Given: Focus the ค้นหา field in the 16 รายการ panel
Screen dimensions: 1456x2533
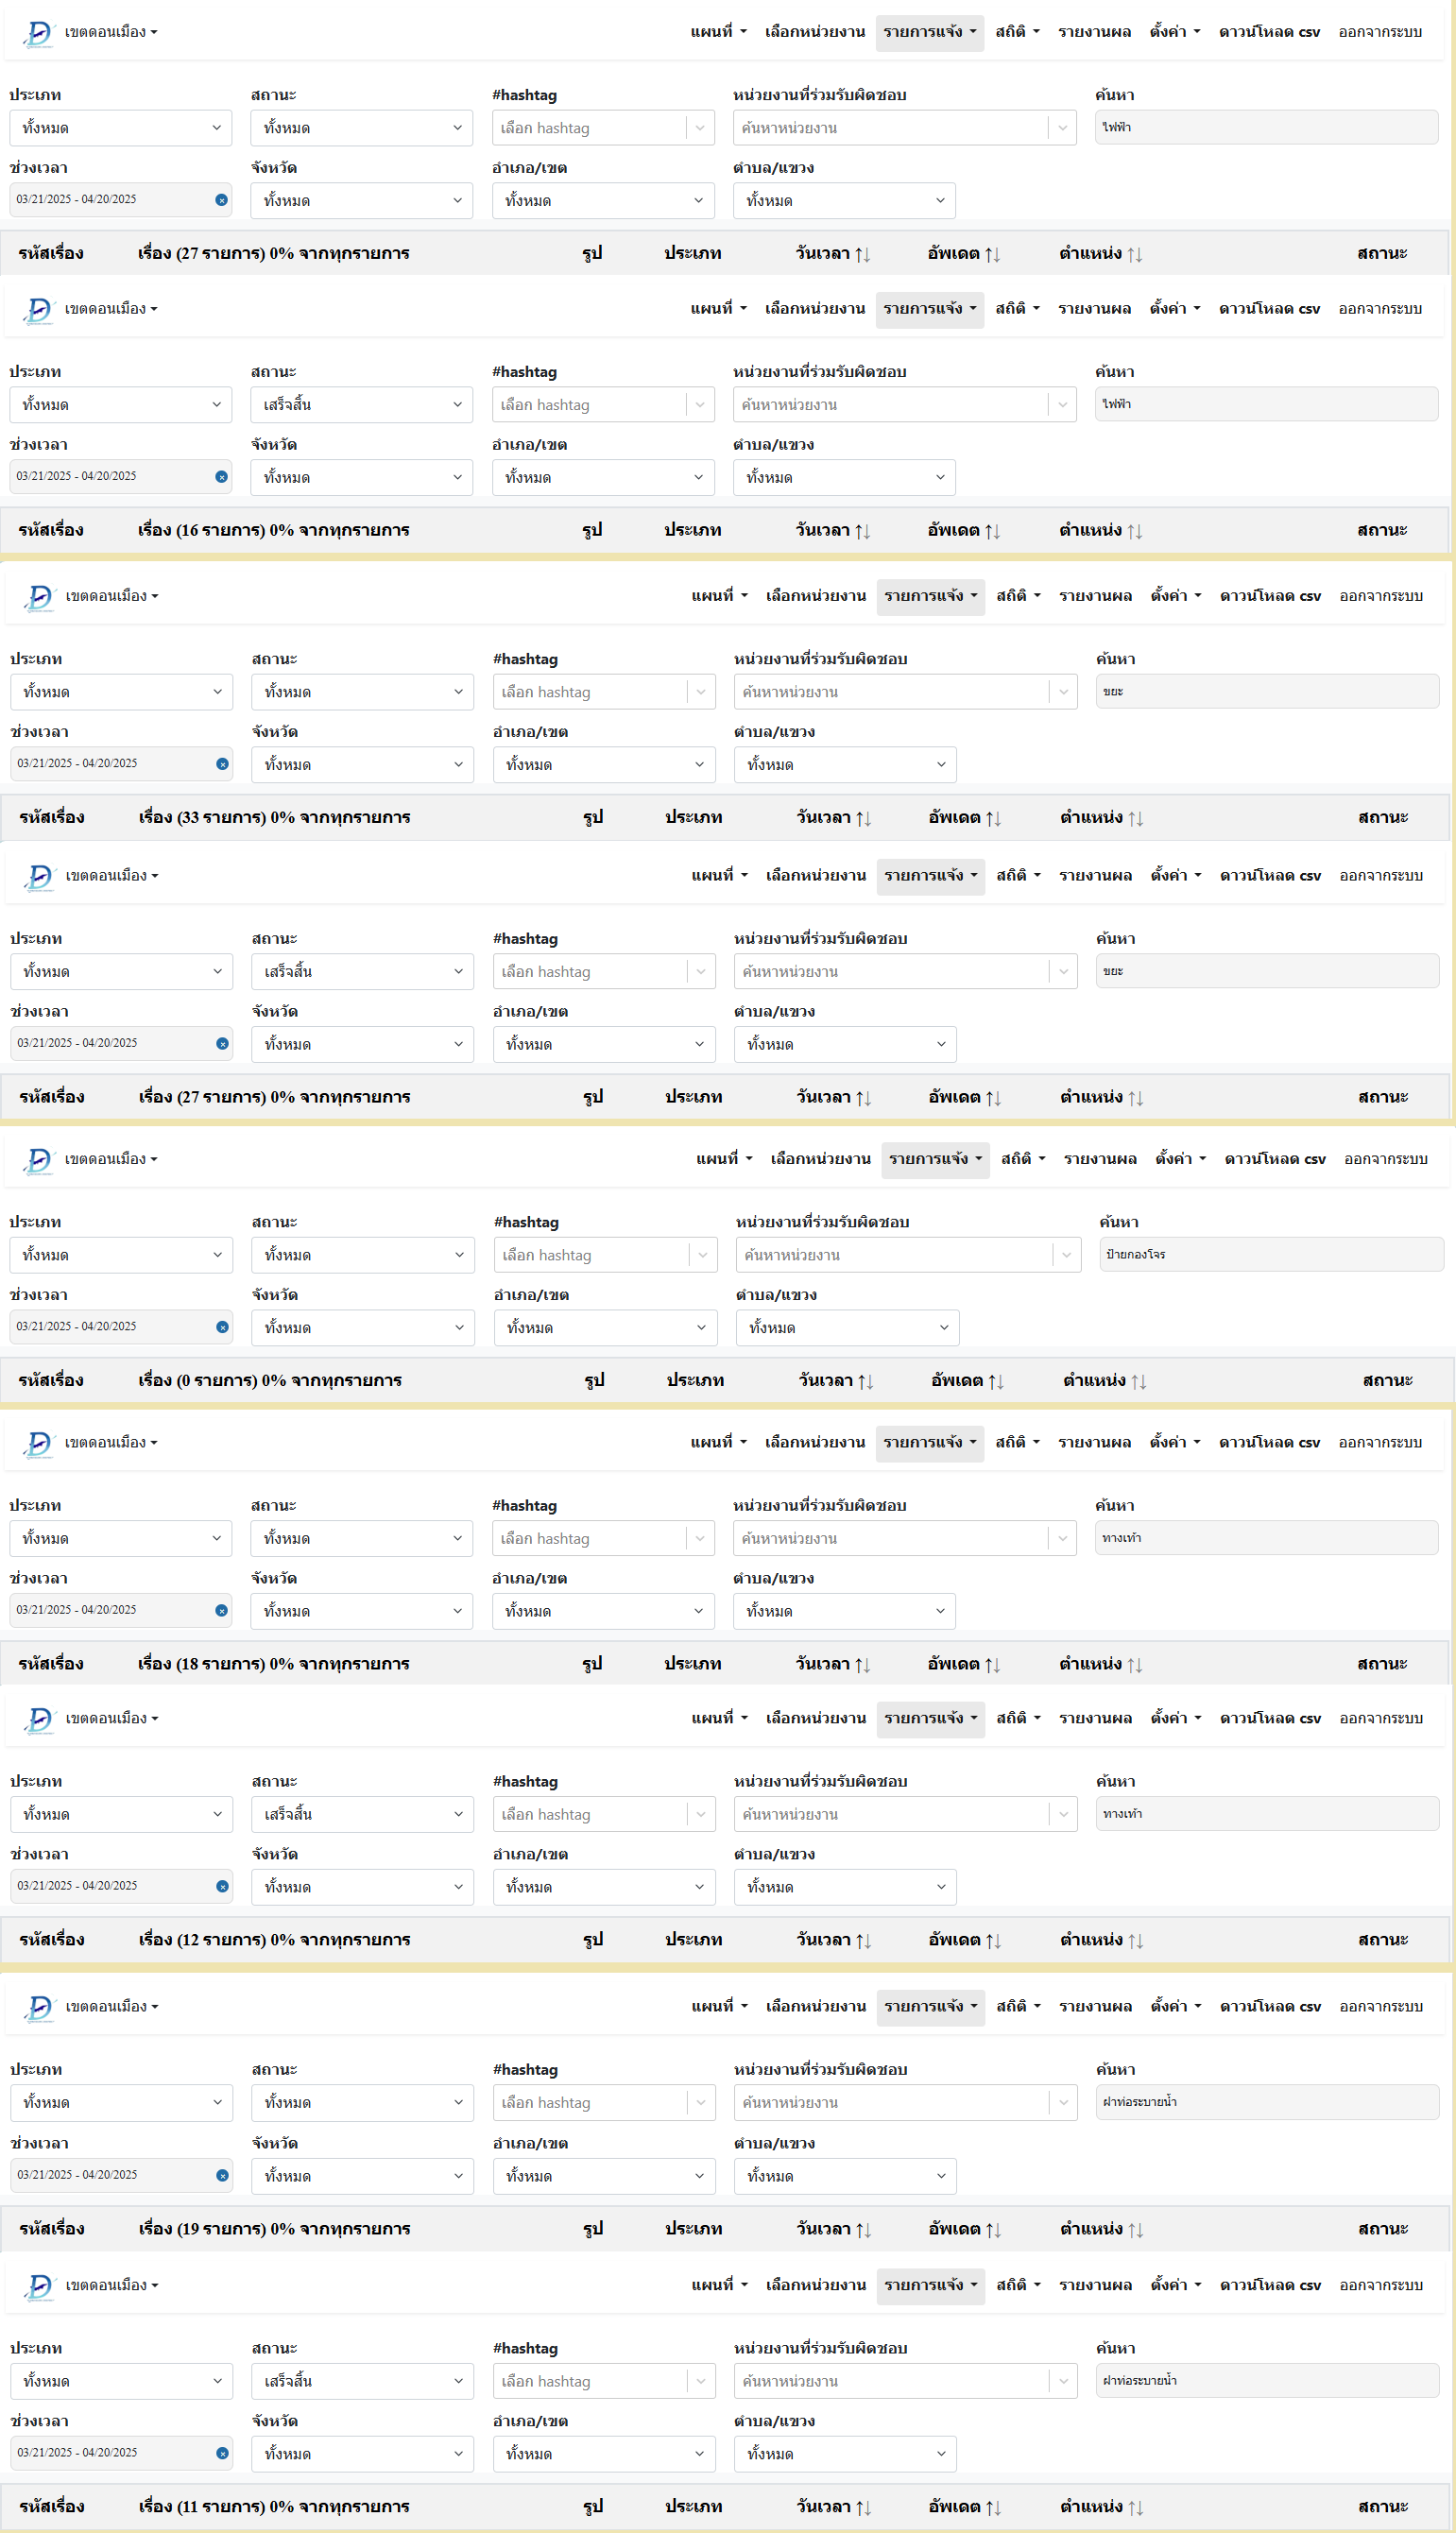Looking at the screenshot, I should [1266, 404].
